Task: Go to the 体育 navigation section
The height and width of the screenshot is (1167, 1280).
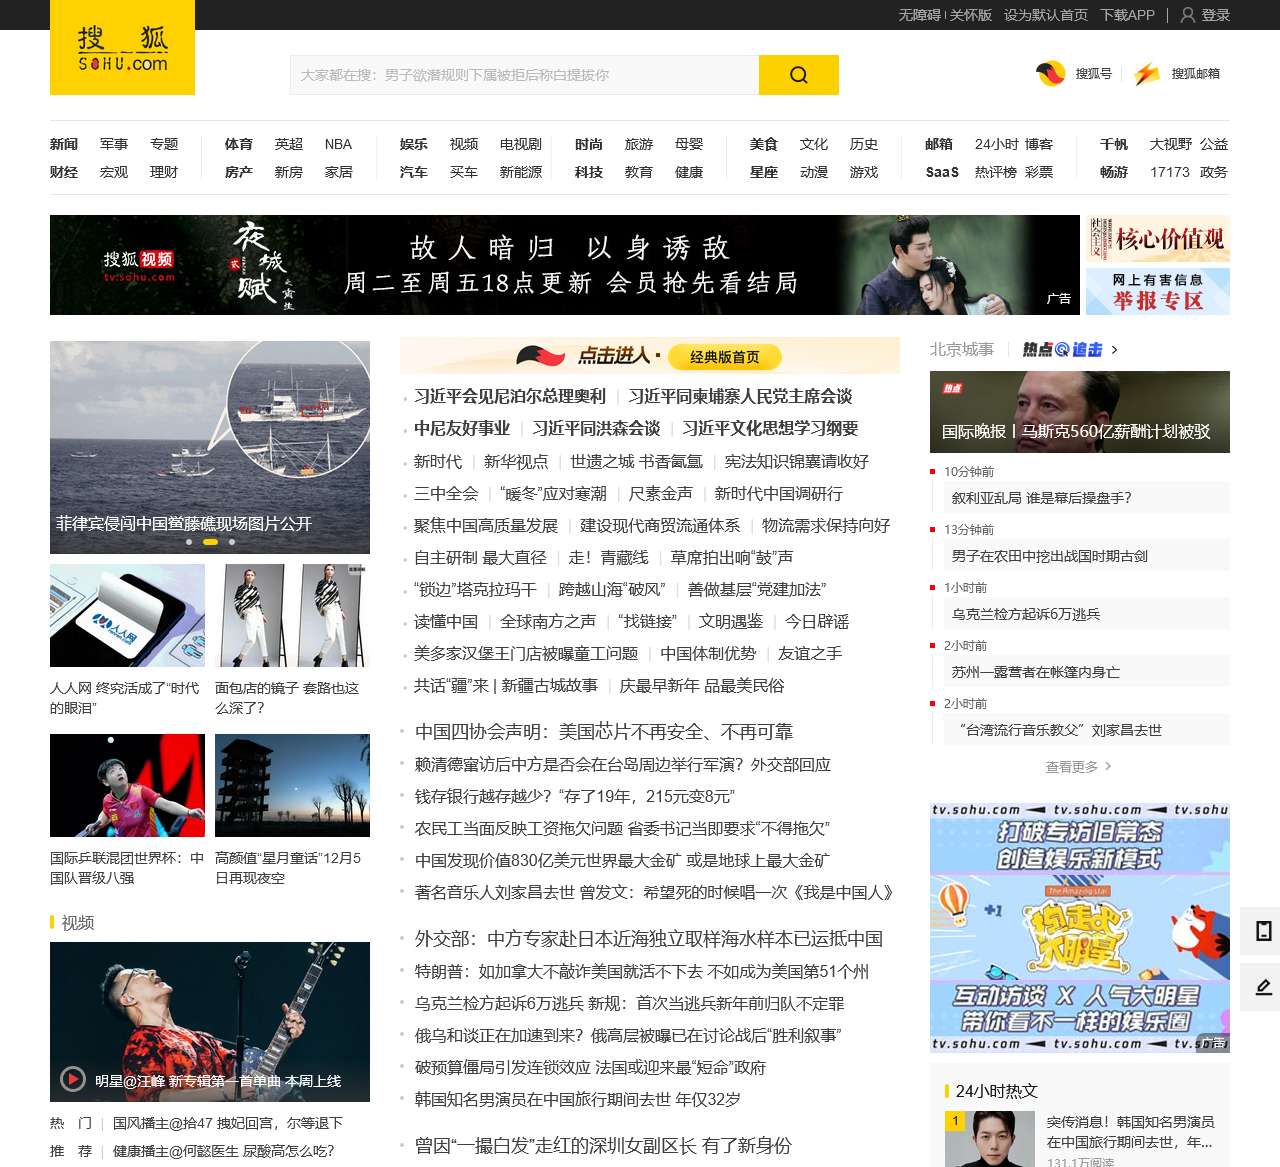Action: pos(239,144)
